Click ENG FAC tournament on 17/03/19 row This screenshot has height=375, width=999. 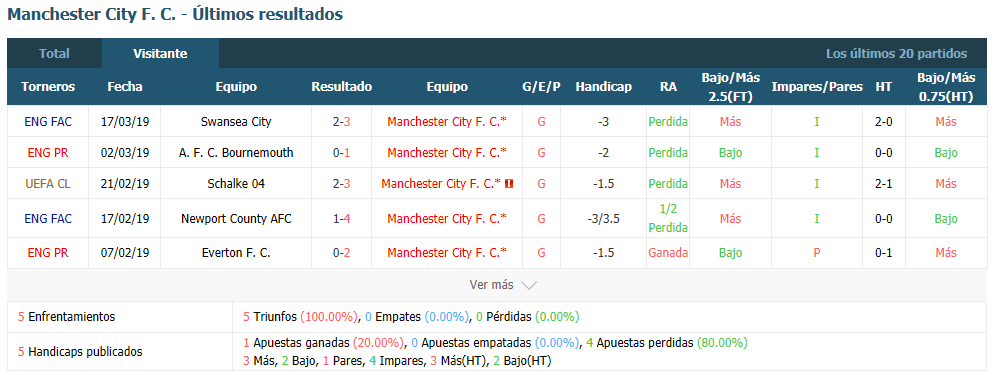point(48,122)
